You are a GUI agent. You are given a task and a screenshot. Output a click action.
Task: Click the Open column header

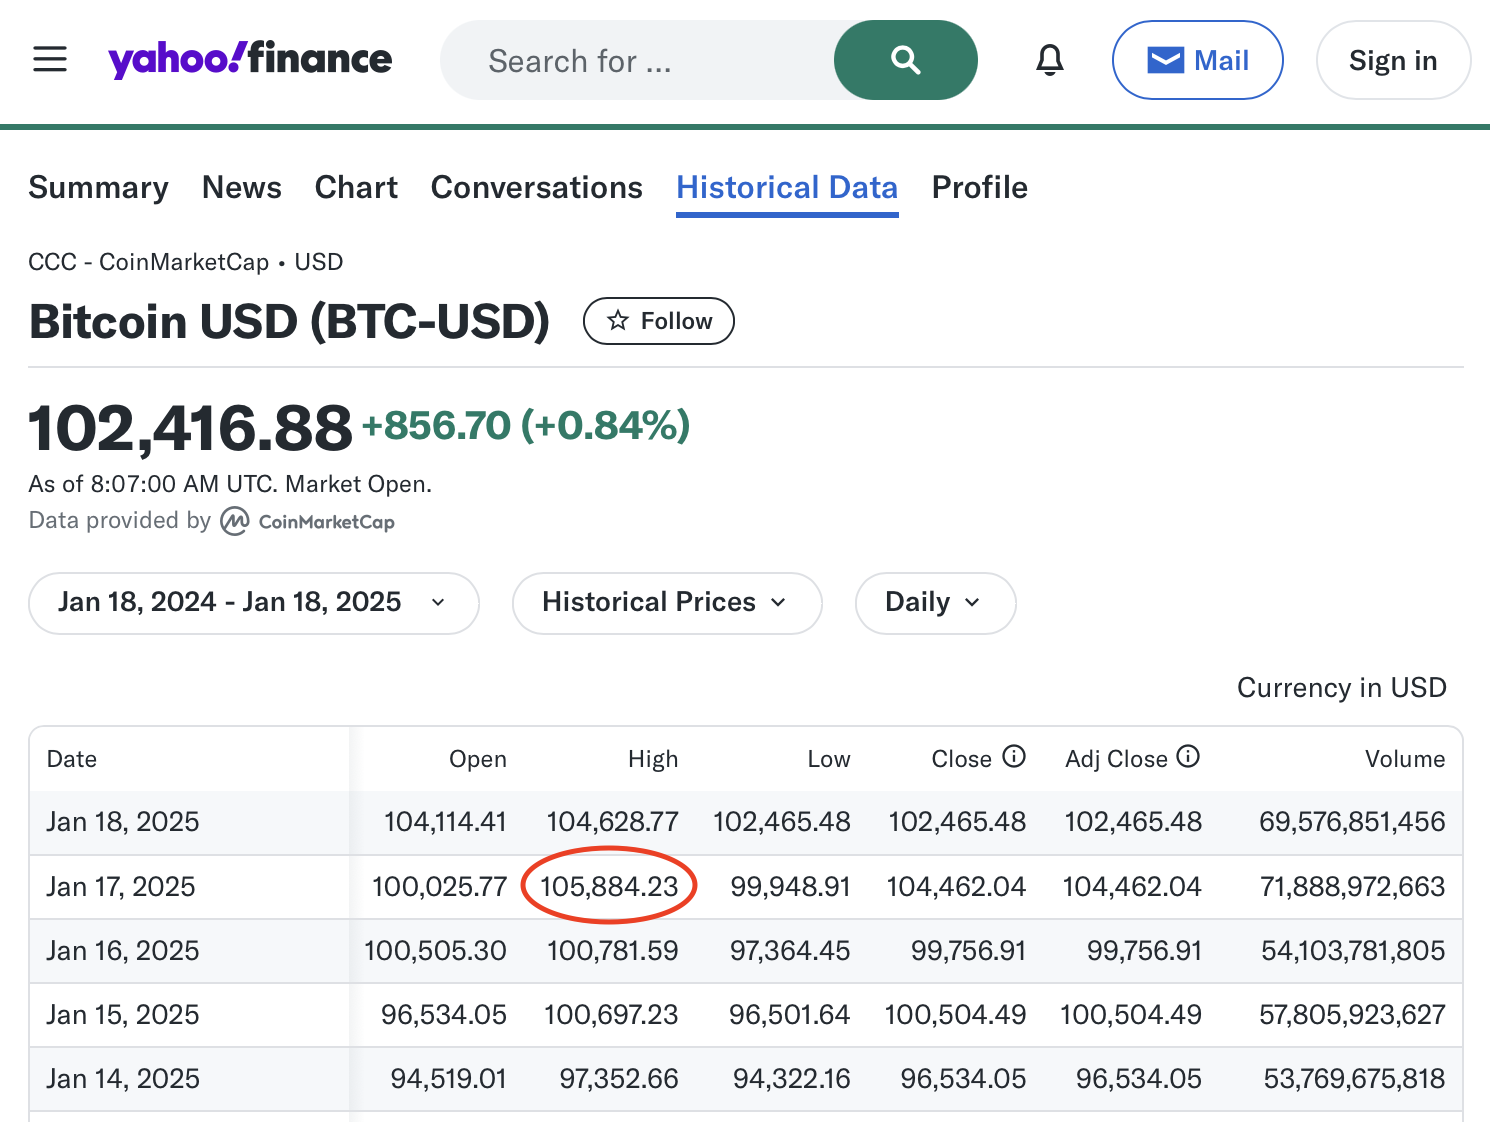[x=478, y=759]
